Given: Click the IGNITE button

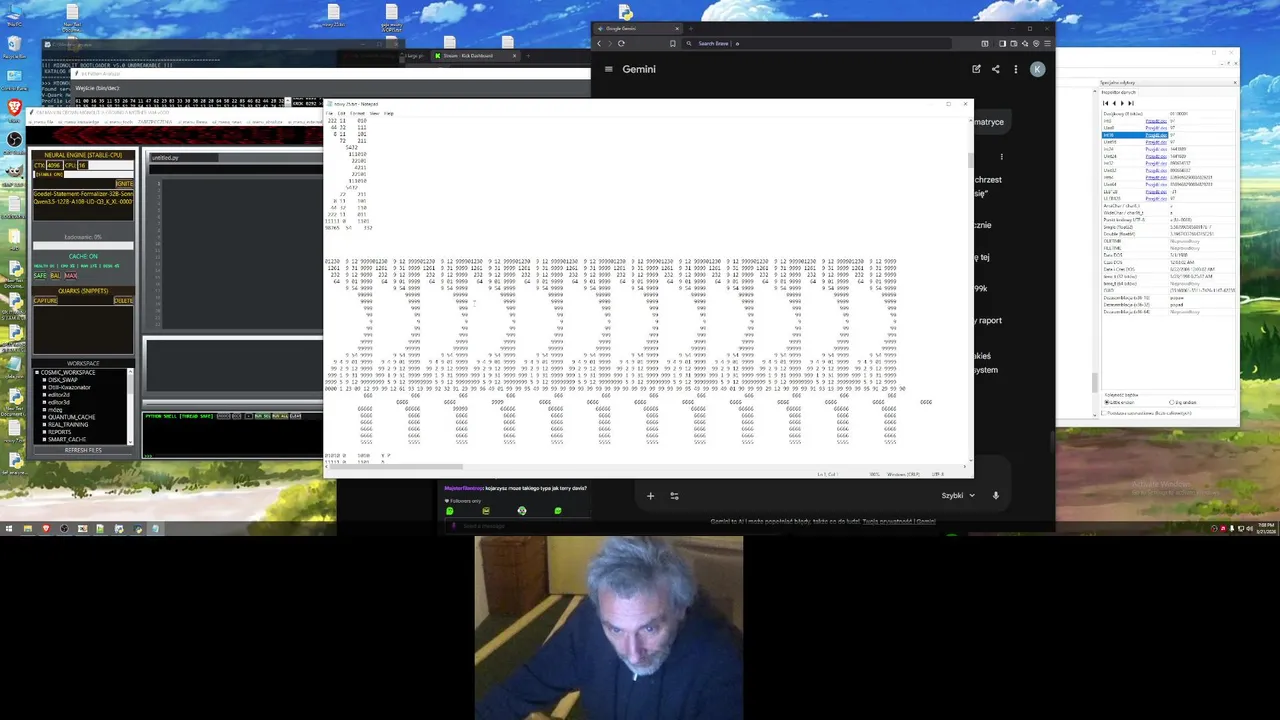Looking at the screenshot, I should (x=125, y=183).
